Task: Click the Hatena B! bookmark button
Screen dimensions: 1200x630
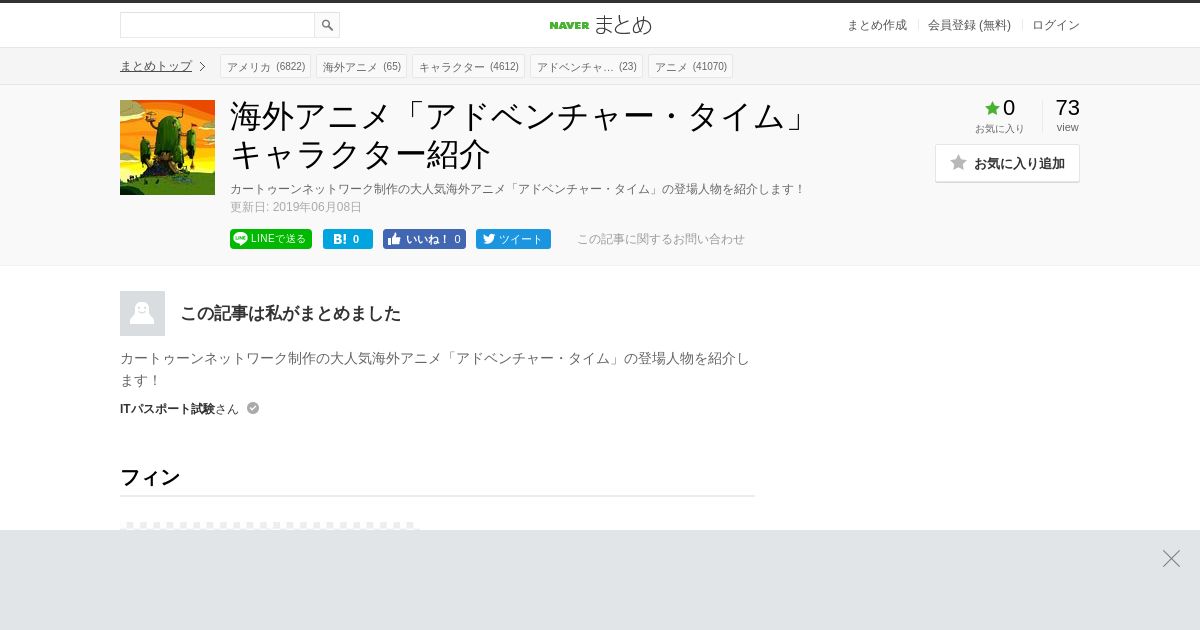Action: 348,239
